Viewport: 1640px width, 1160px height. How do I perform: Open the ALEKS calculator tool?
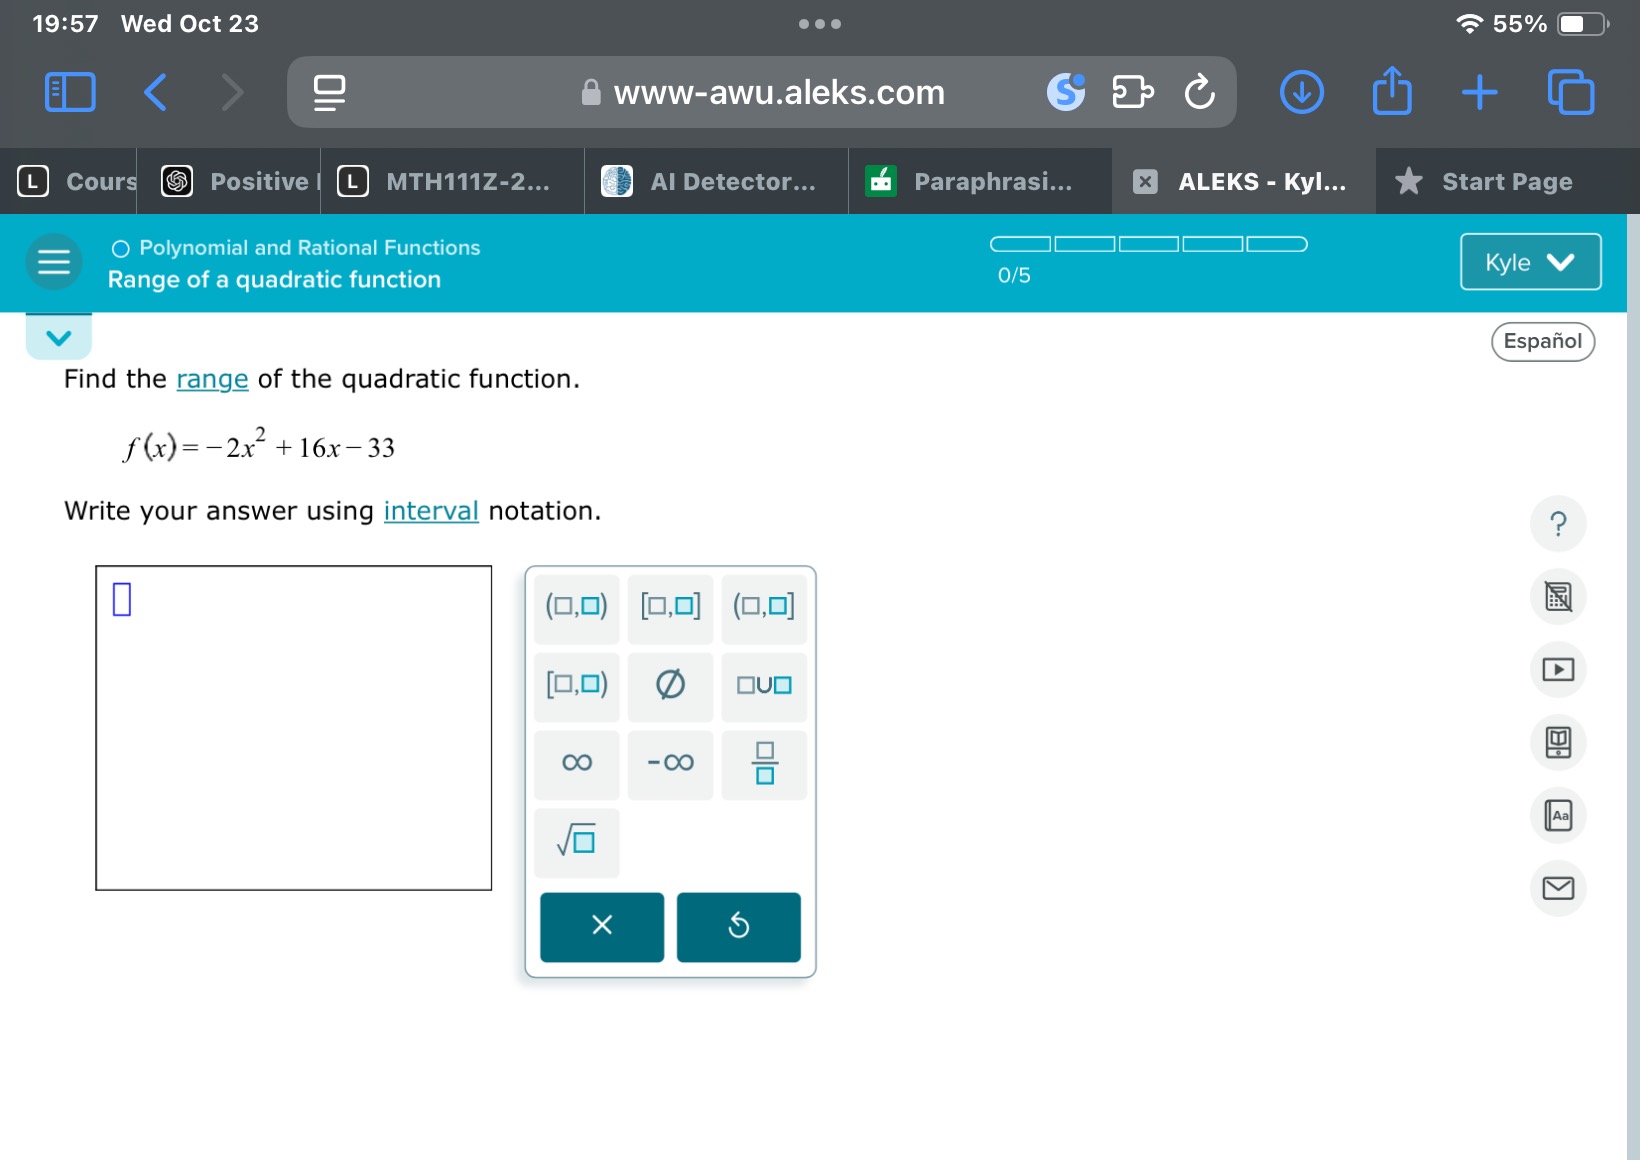1558,596
